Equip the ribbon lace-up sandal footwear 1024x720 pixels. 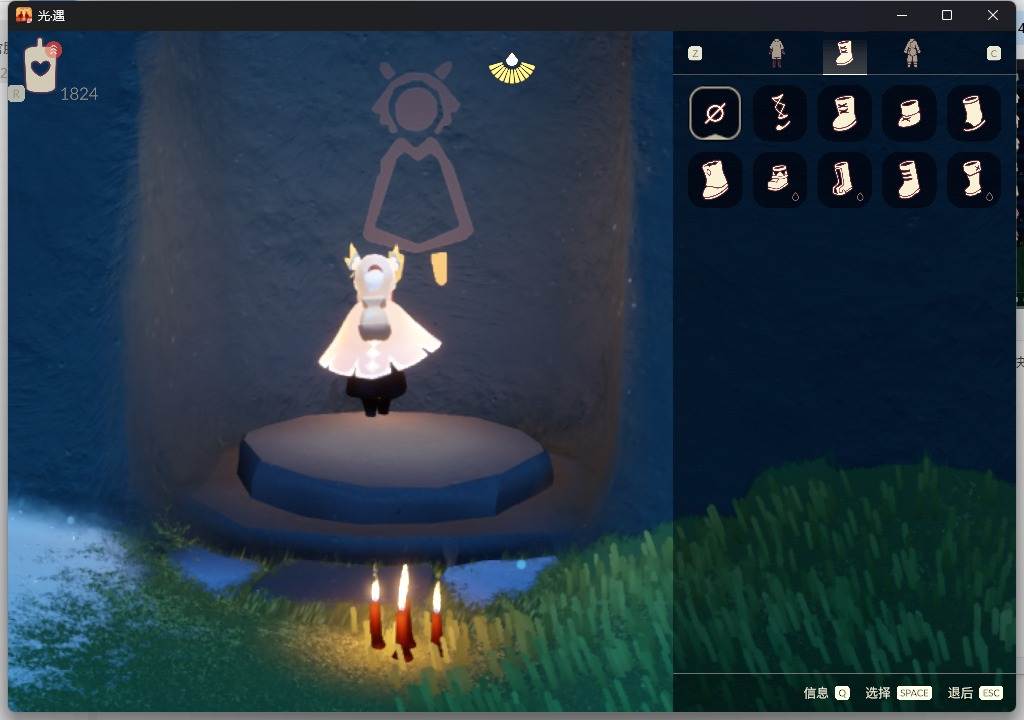click(x=780, y=113)
